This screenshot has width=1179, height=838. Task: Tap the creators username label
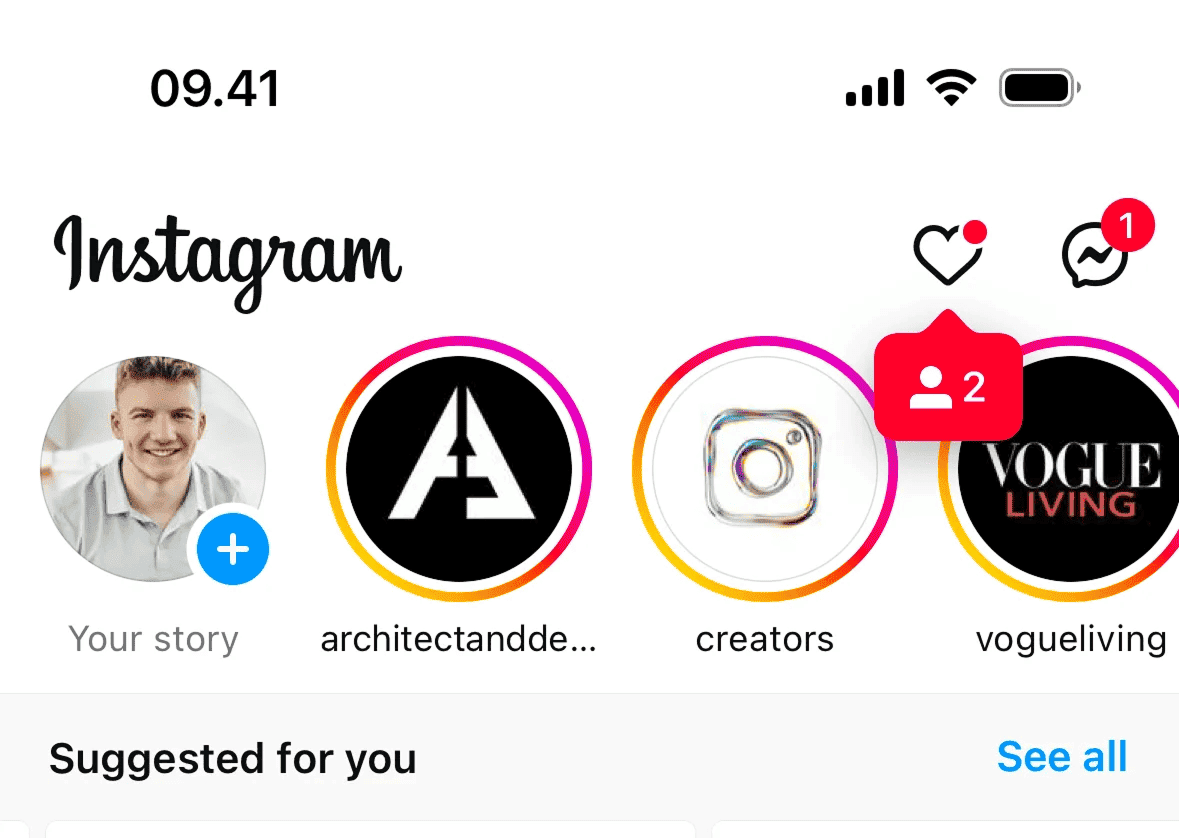764,639
